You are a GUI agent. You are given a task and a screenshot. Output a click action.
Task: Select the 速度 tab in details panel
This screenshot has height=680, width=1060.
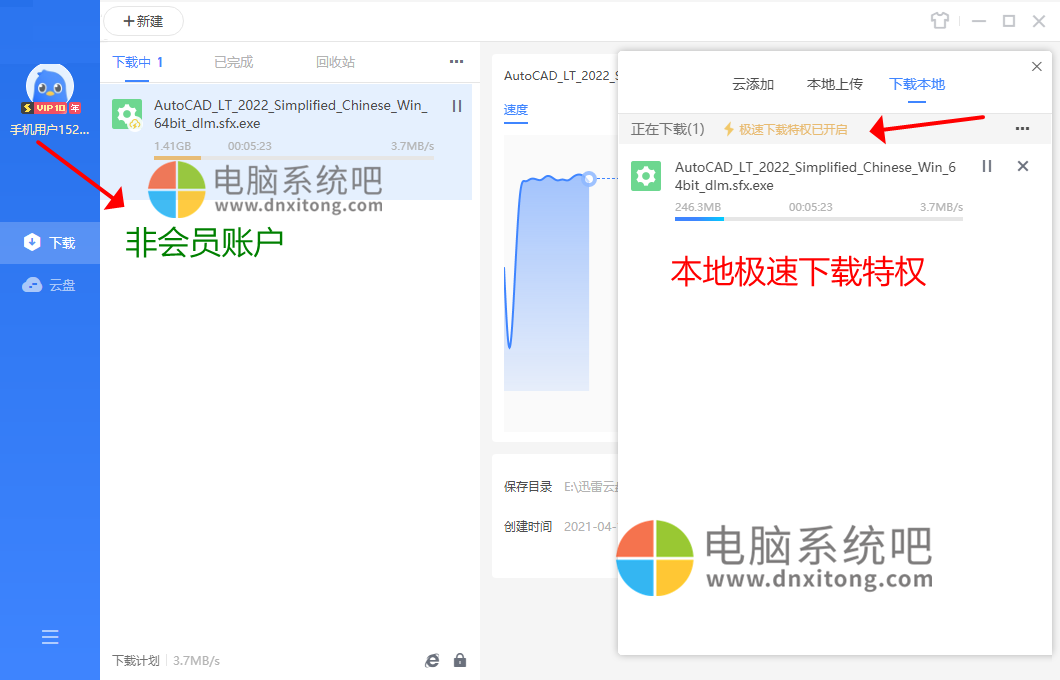pos(516,110)
